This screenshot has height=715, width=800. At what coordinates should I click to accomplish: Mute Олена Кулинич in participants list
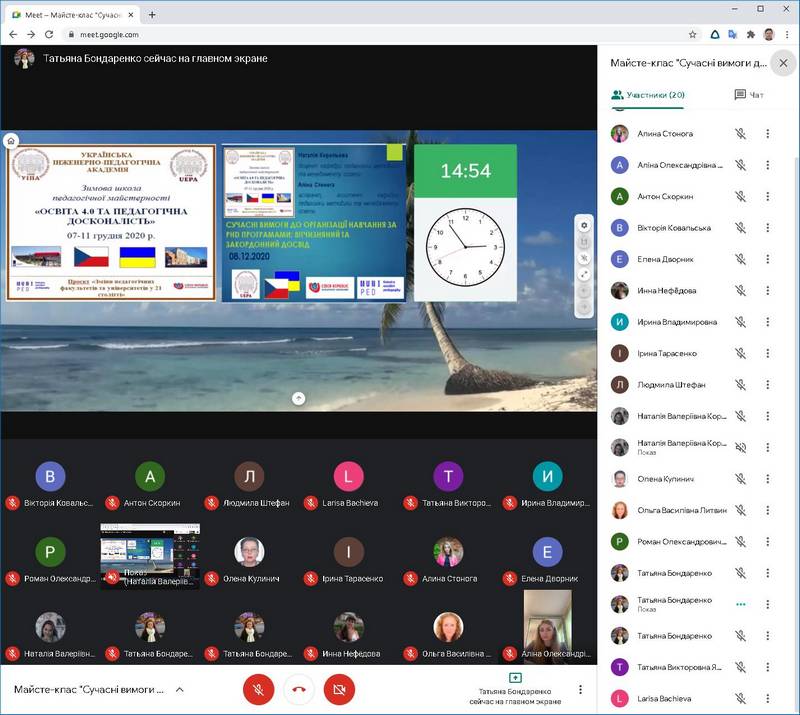point(740,479)
